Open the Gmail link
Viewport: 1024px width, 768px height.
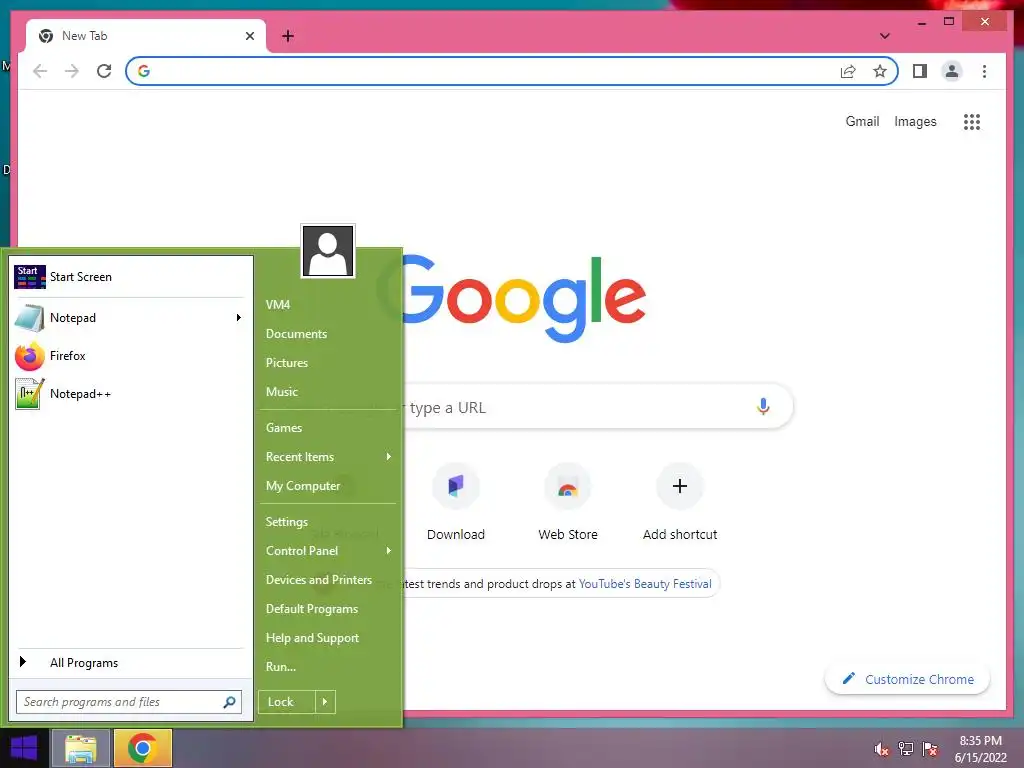pos(862,121)
